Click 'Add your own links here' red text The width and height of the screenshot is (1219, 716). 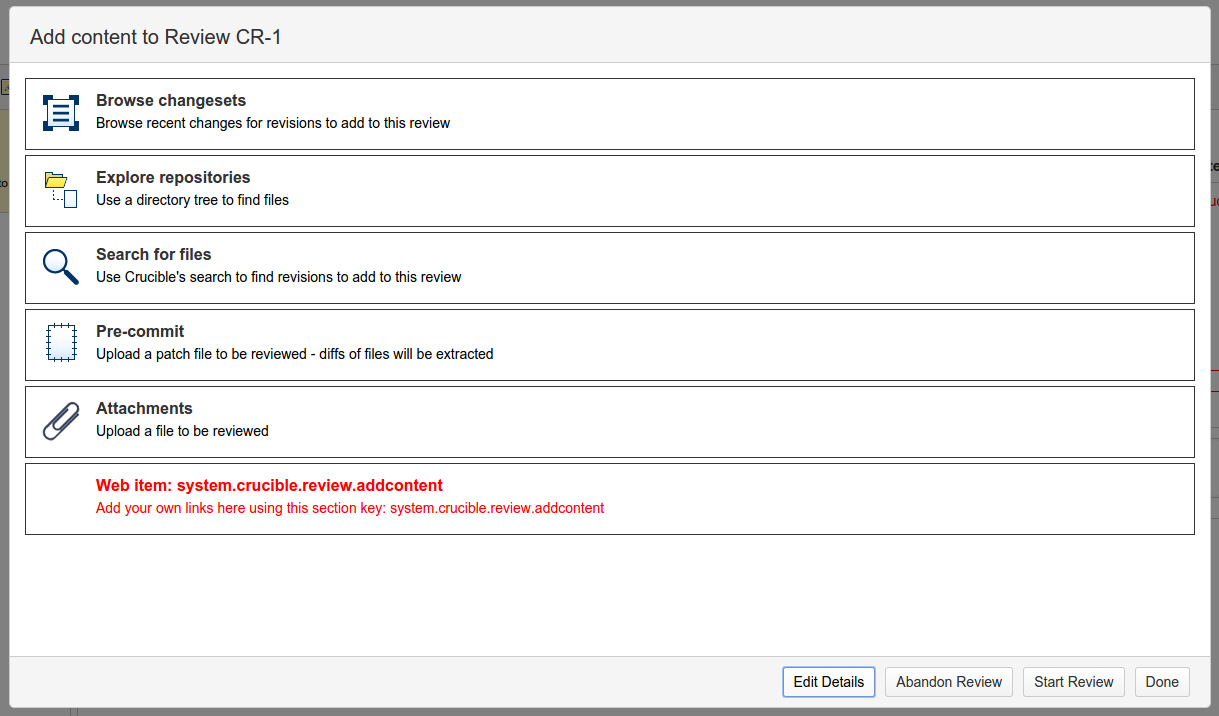350,508
